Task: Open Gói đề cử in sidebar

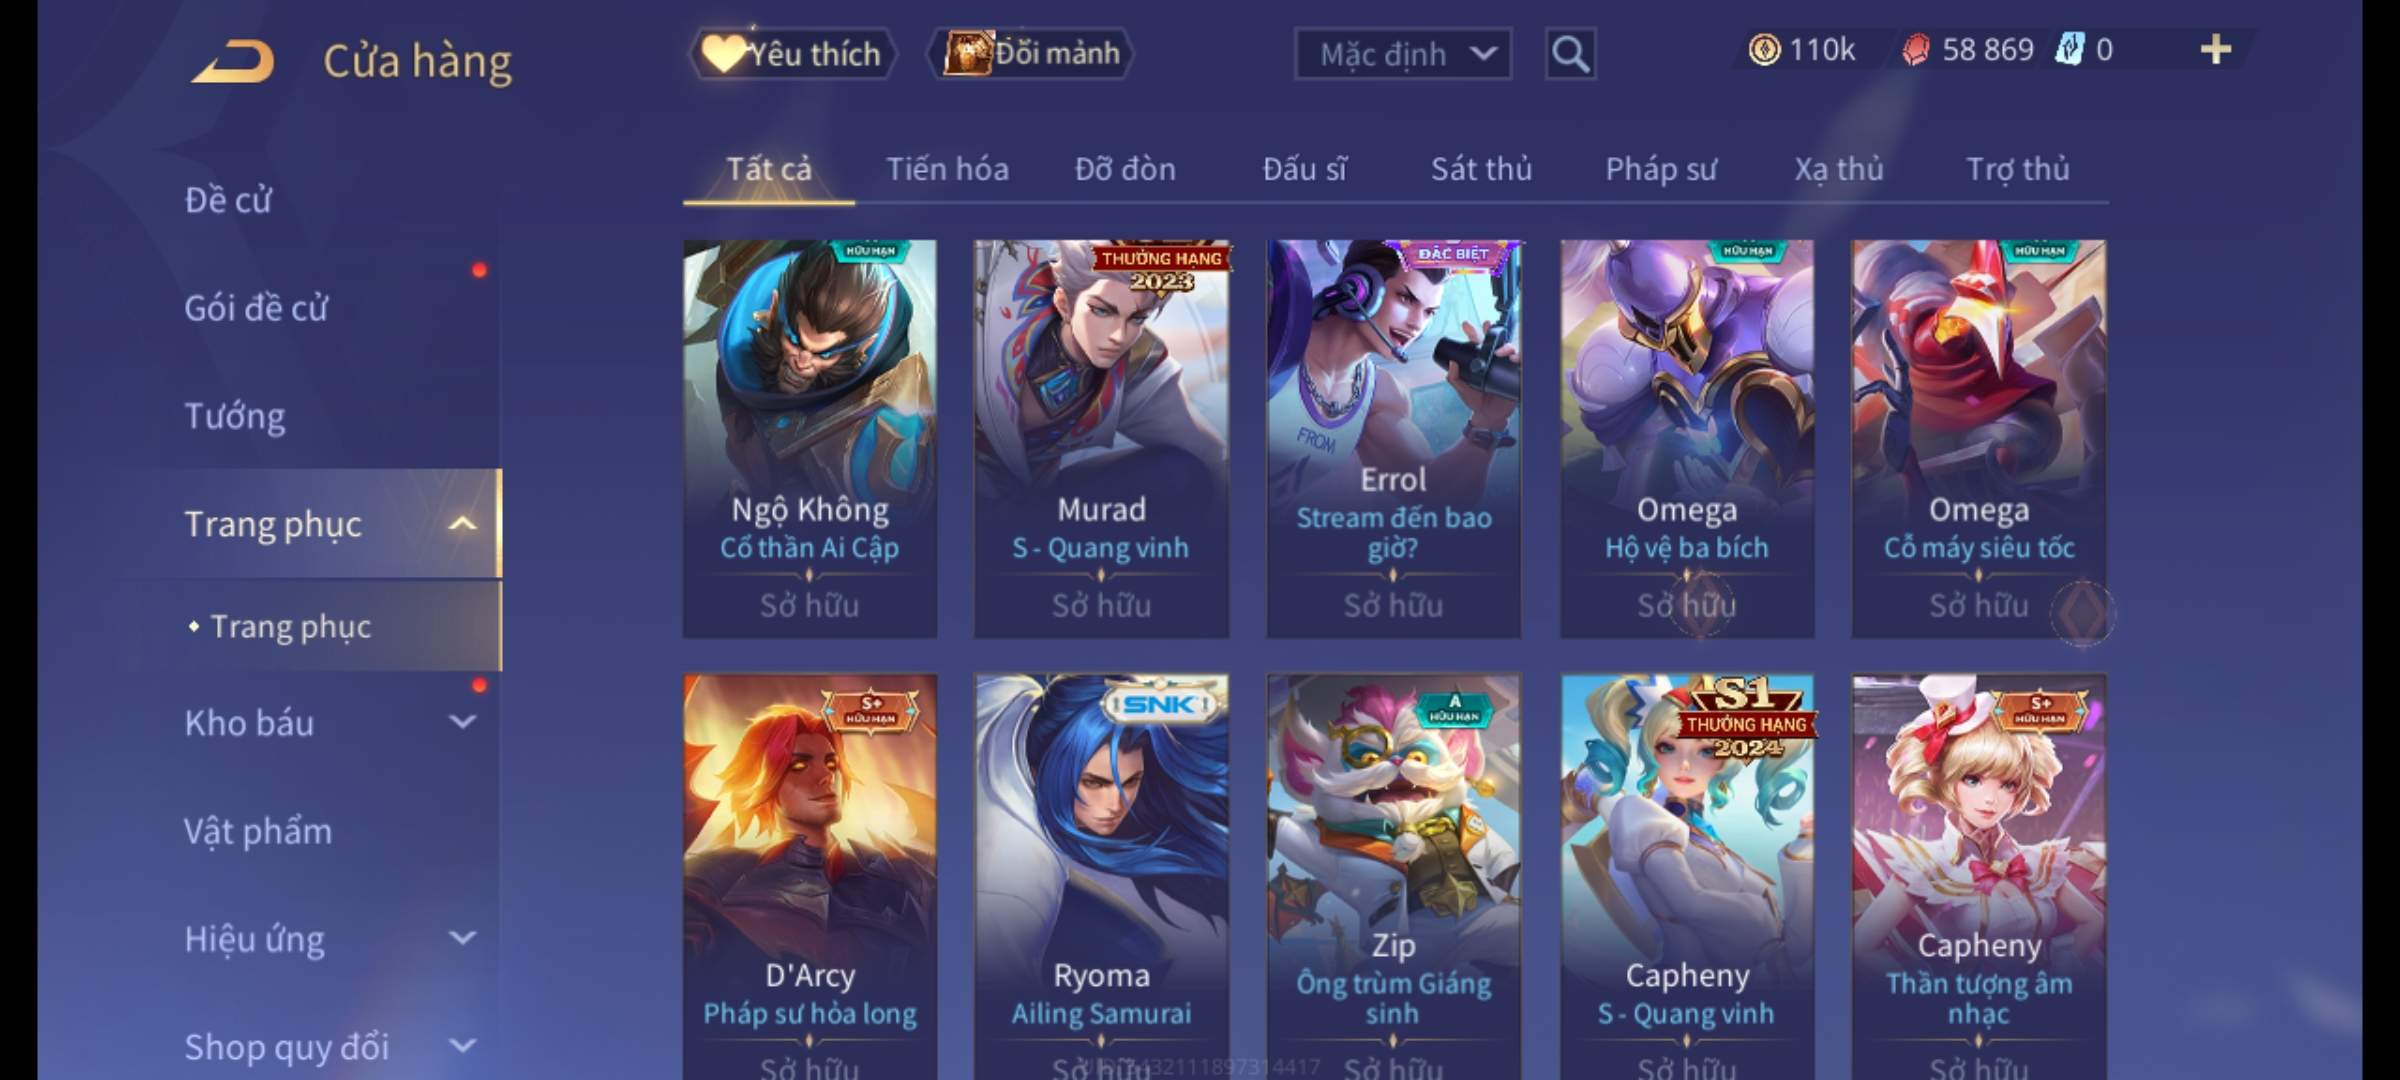Action: click(256, 308)
